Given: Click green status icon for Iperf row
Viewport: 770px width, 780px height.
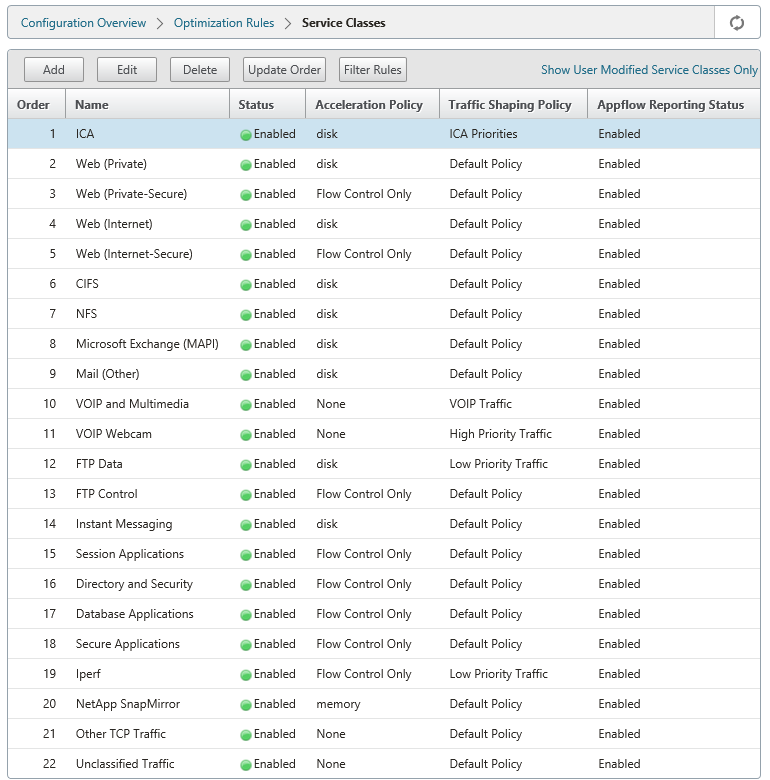Looking at the screenshot, I should (x=246, y=675).
